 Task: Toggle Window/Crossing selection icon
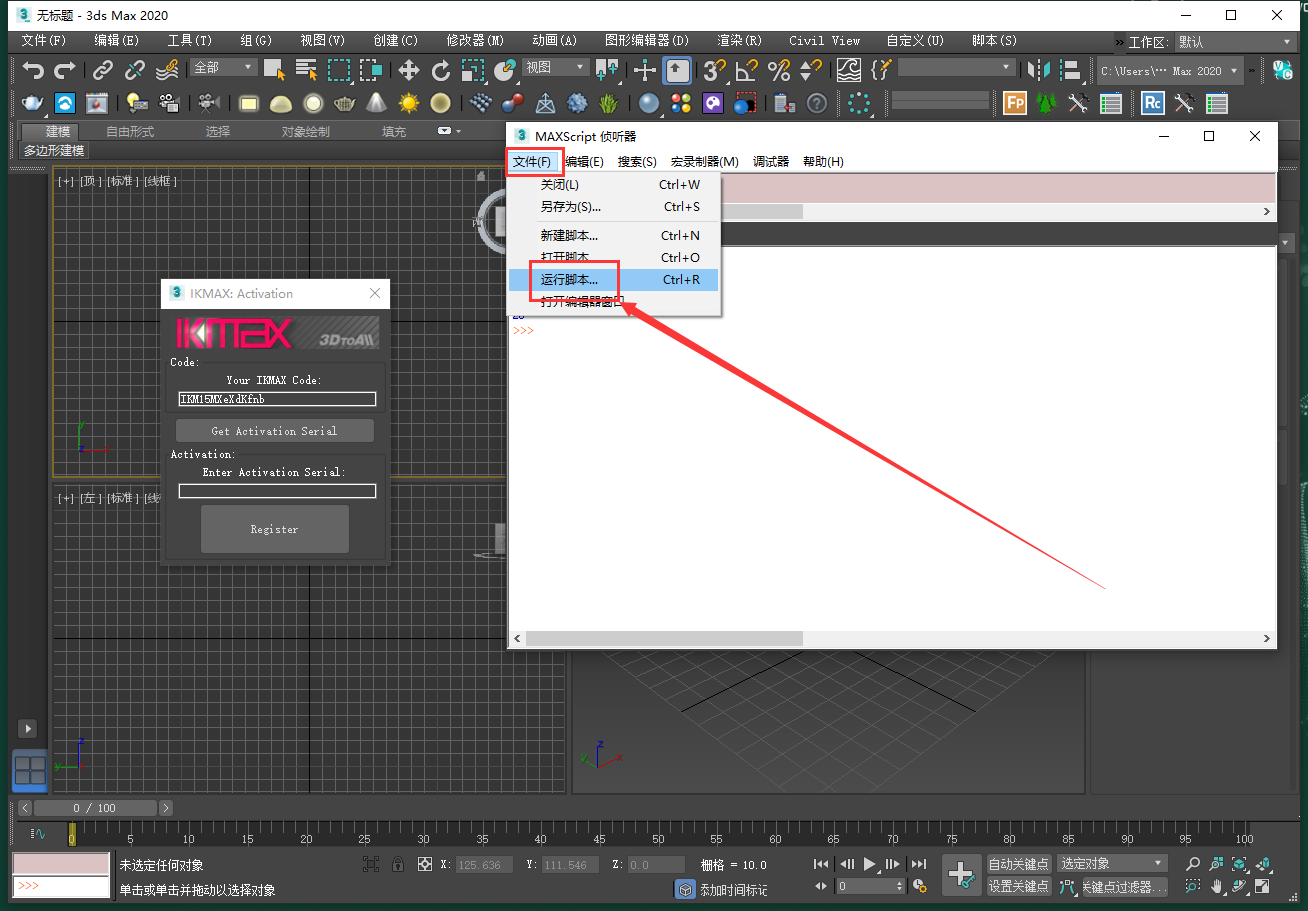point(371,70)
